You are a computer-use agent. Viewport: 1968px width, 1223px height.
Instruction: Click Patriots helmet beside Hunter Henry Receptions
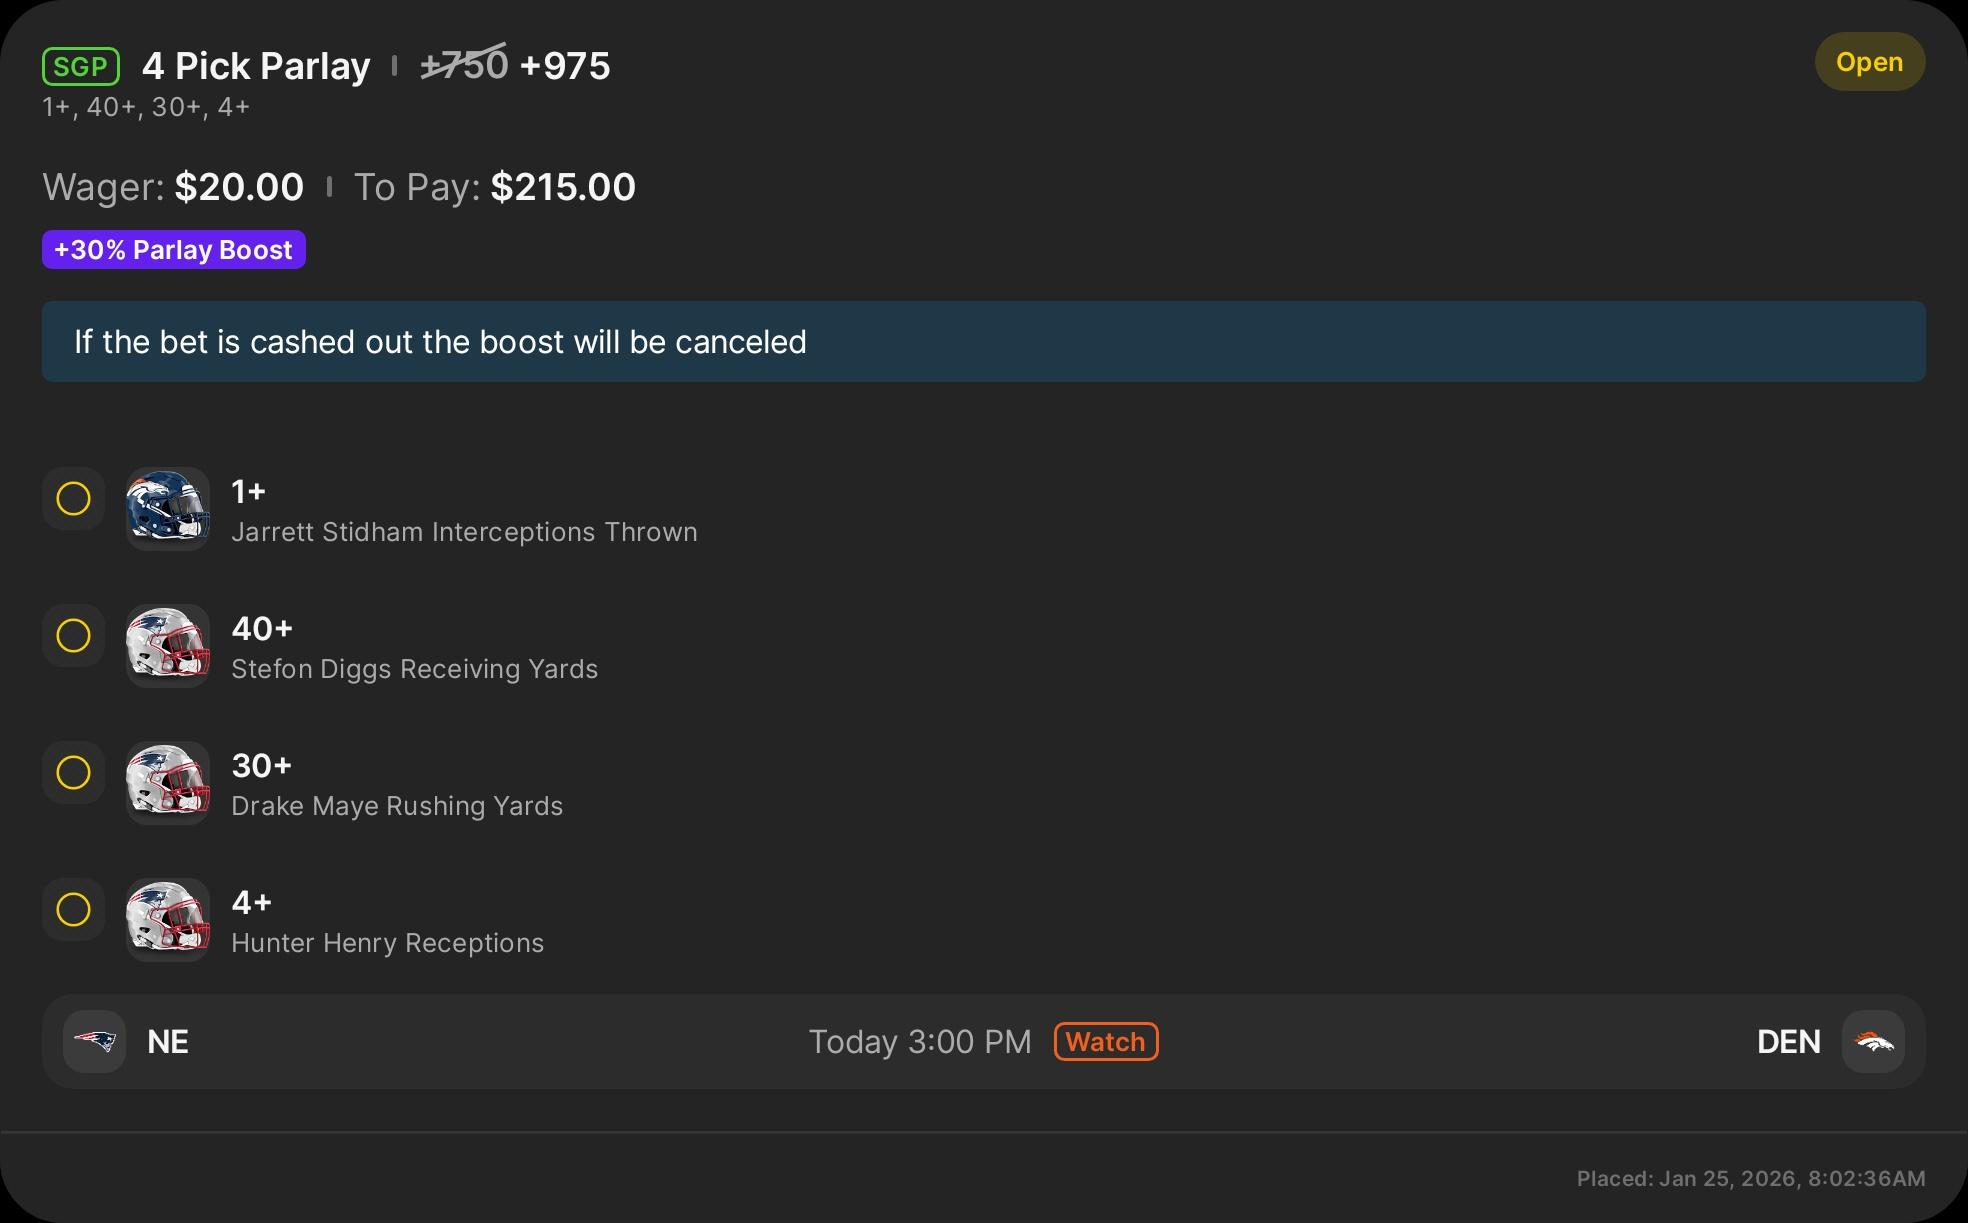pos(167,920)
